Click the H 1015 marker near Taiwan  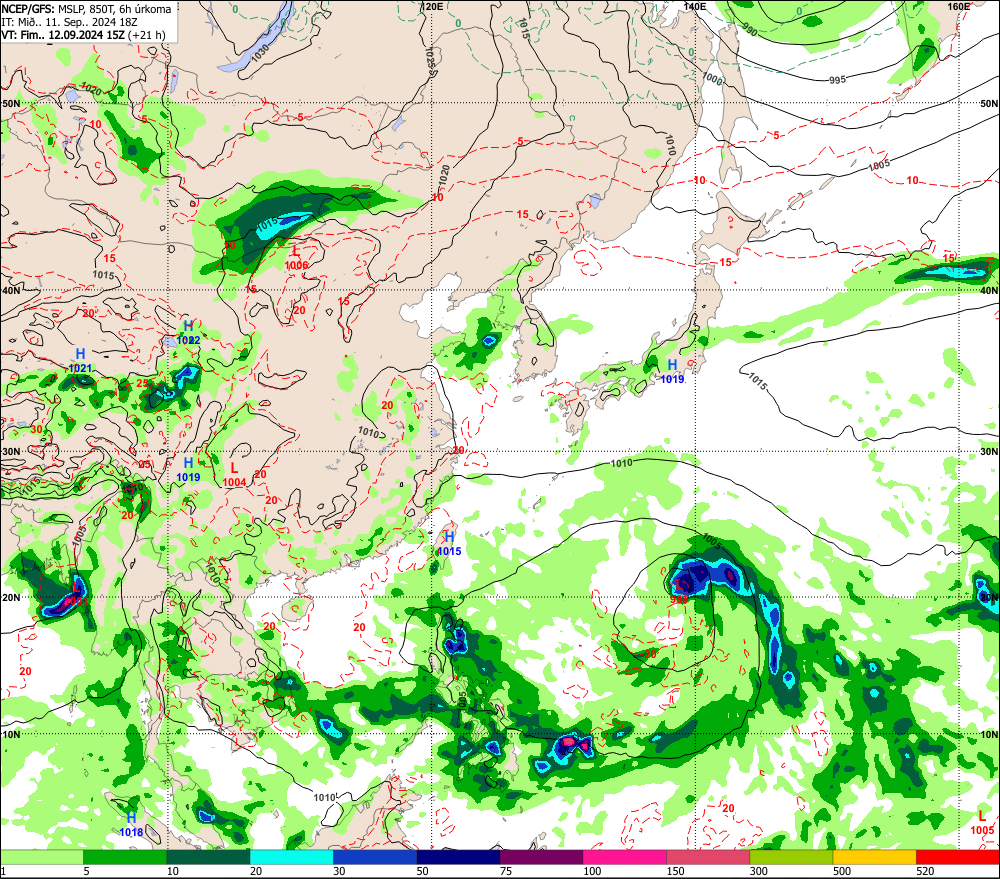pyautogui.click(x=449, y=543)
